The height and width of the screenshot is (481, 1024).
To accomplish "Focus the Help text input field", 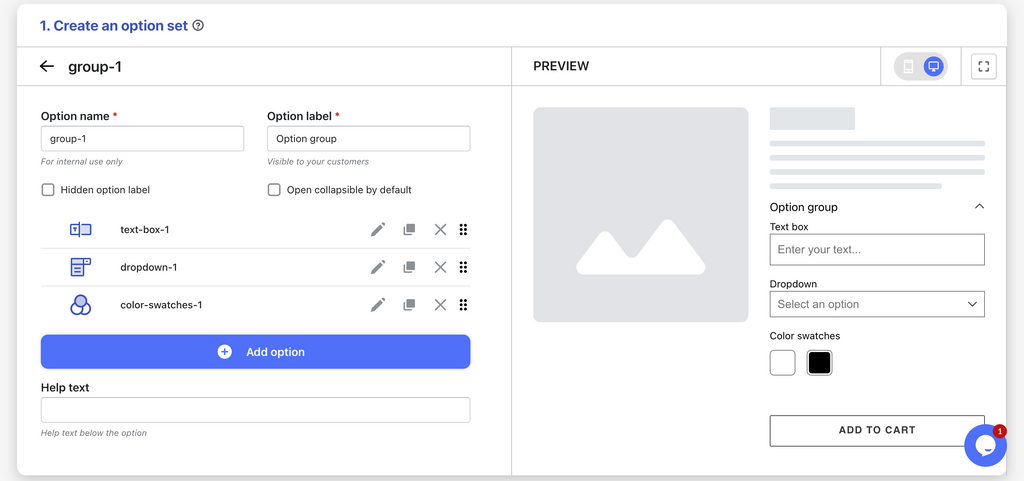I will tap(255, 410).
